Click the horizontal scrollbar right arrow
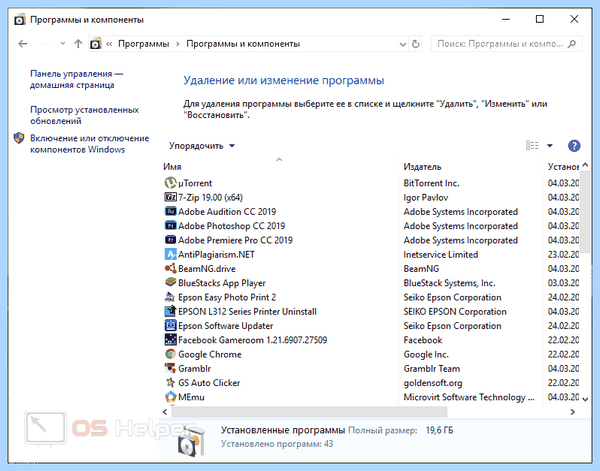 (x=572, y=412)
